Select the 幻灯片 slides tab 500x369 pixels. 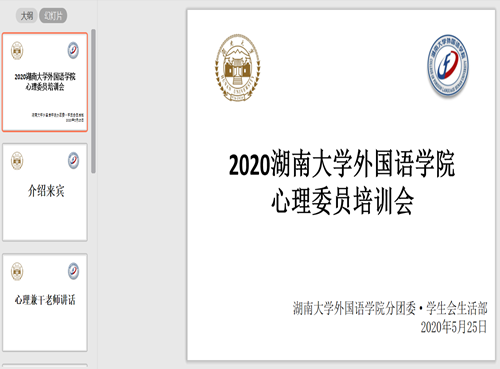53,16
